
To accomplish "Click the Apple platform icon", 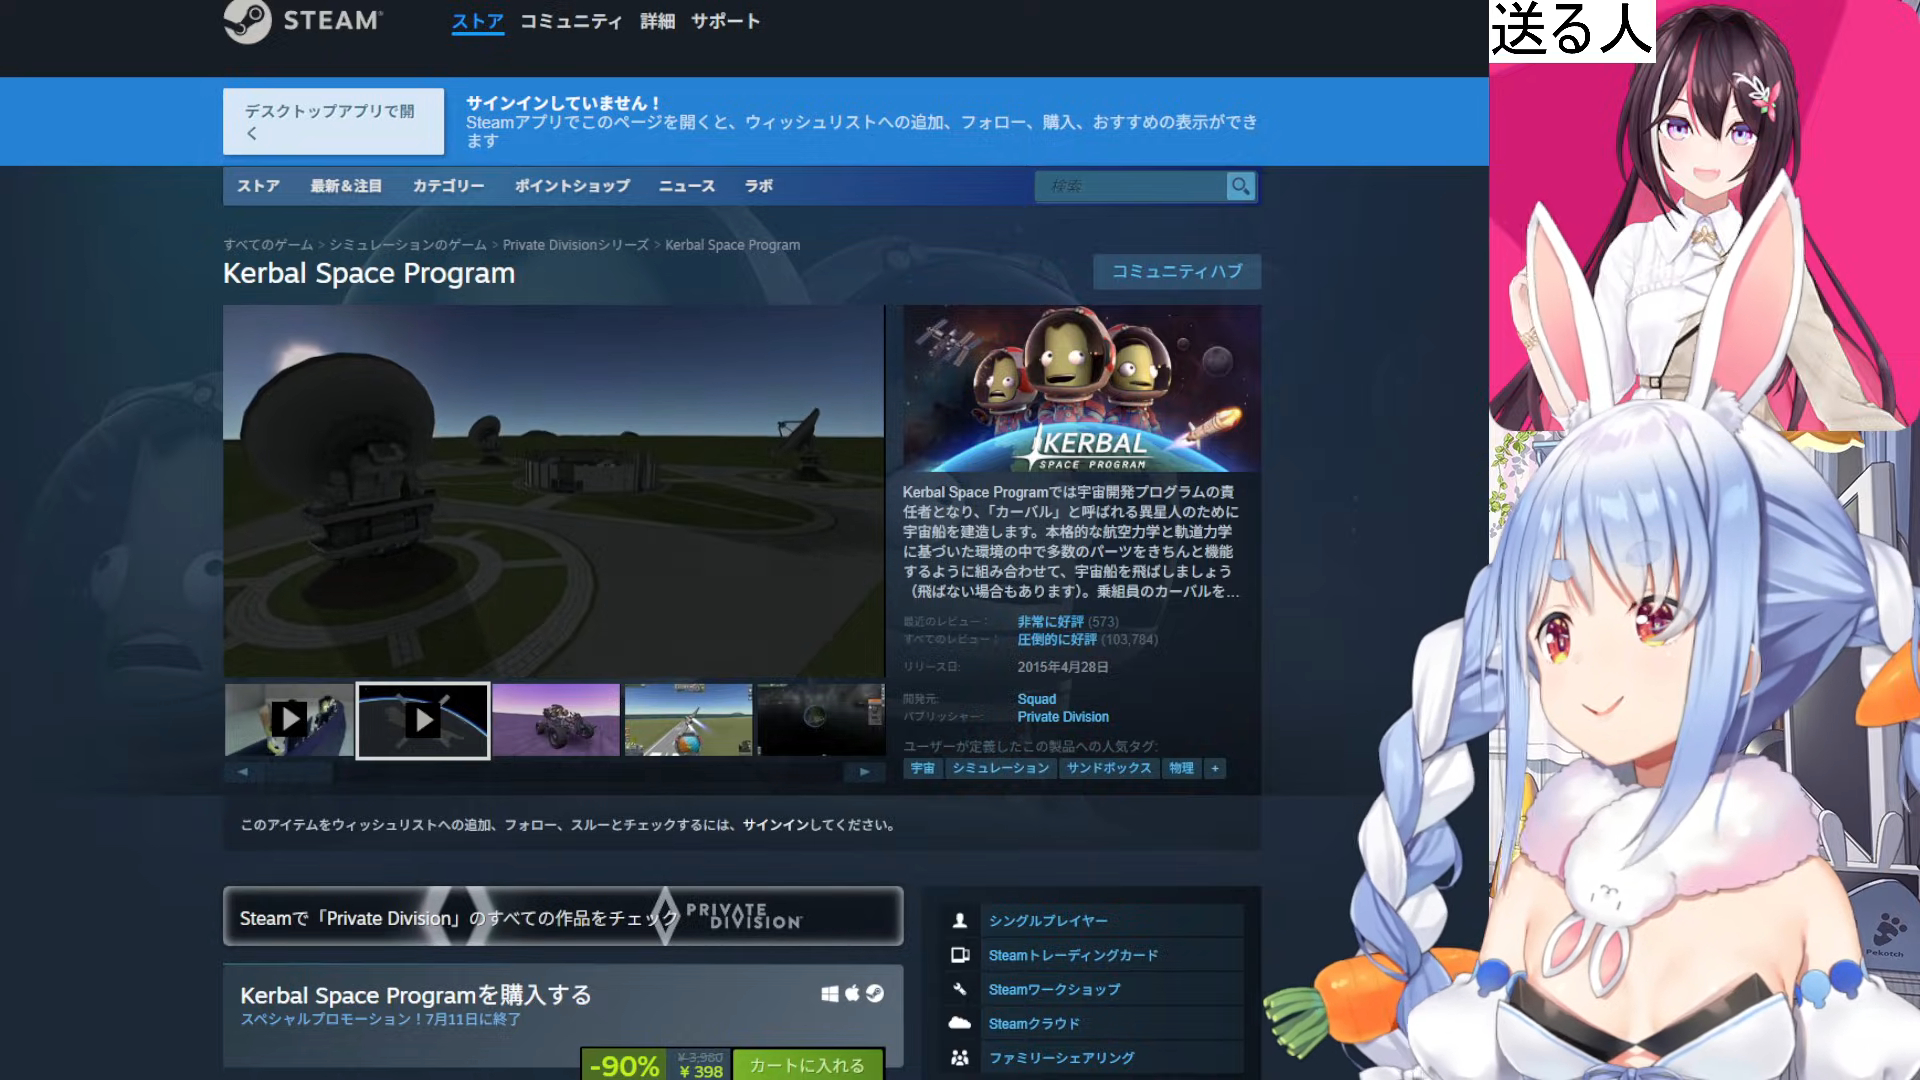I will click(852, 993).
